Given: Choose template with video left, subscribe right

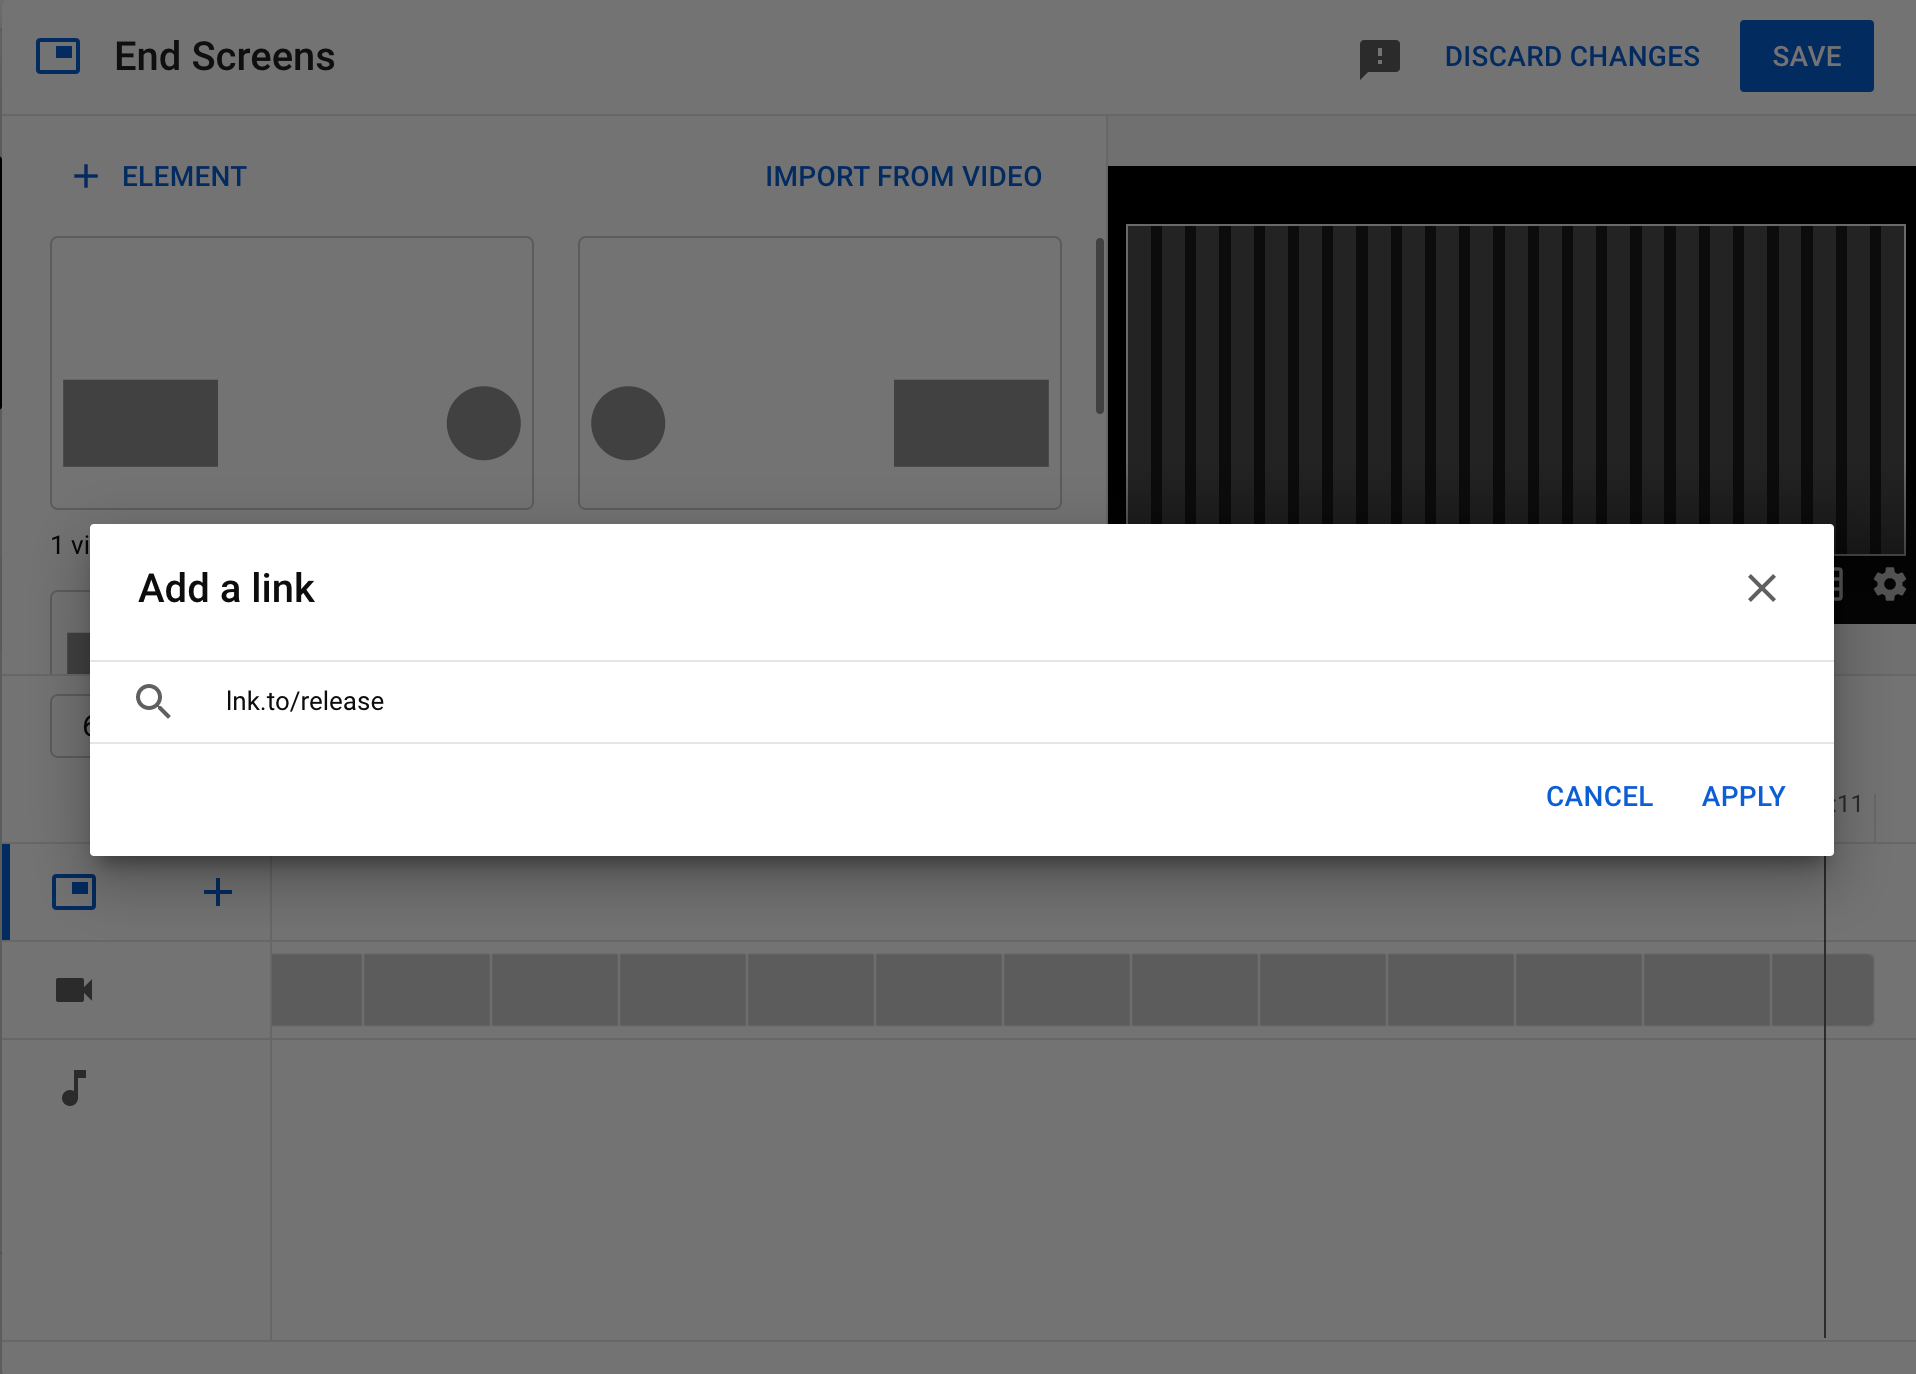Looking at the screenshot, I should pos(292,373).
